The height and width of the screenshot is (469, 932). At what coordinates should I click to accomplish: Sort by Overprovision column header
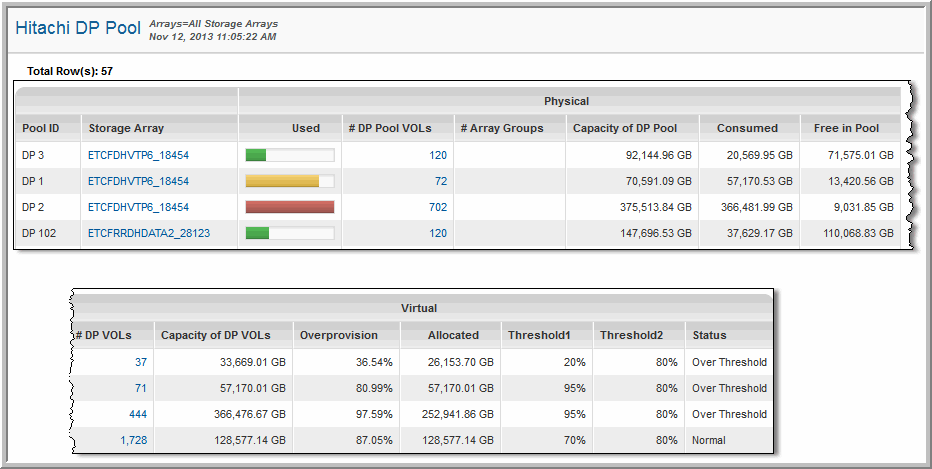339,335
